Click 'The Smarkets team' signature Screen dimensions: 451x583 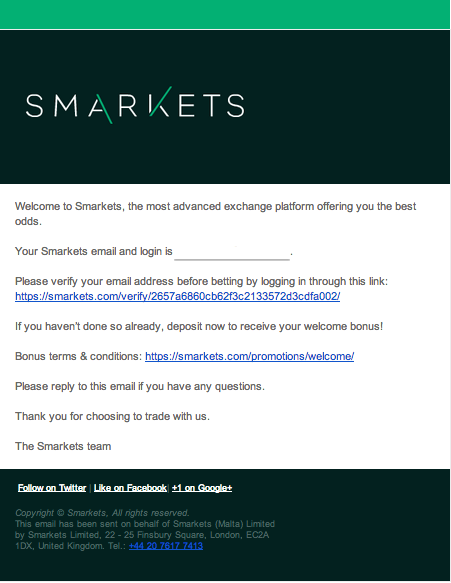63,446
